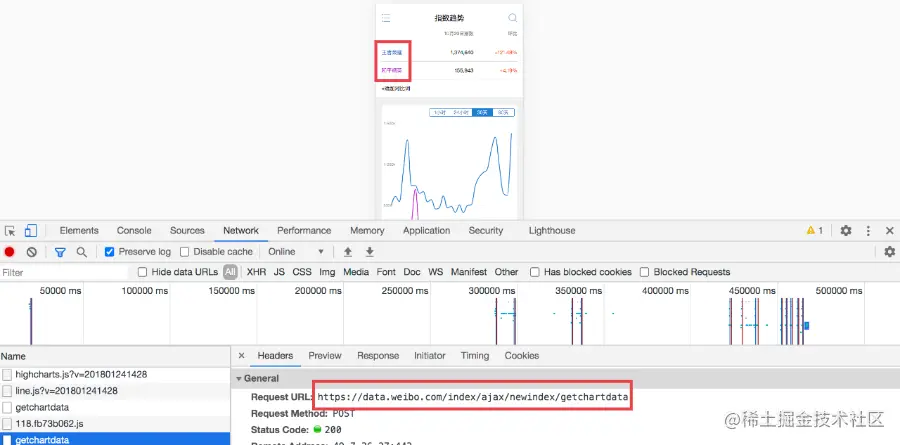Filter requests by Doc
The height and width of the screenshot is (445, 900).
[412, 272]
